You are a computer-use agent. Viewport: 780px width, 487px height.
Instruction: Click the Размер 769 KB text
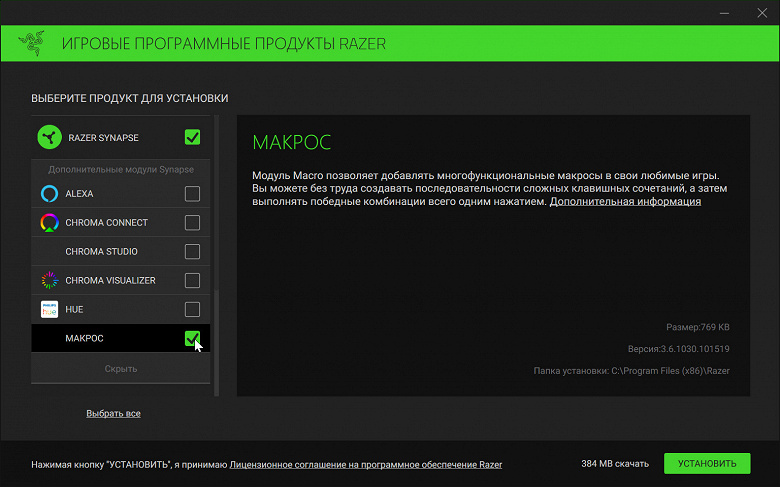click(x=698, y=327)
